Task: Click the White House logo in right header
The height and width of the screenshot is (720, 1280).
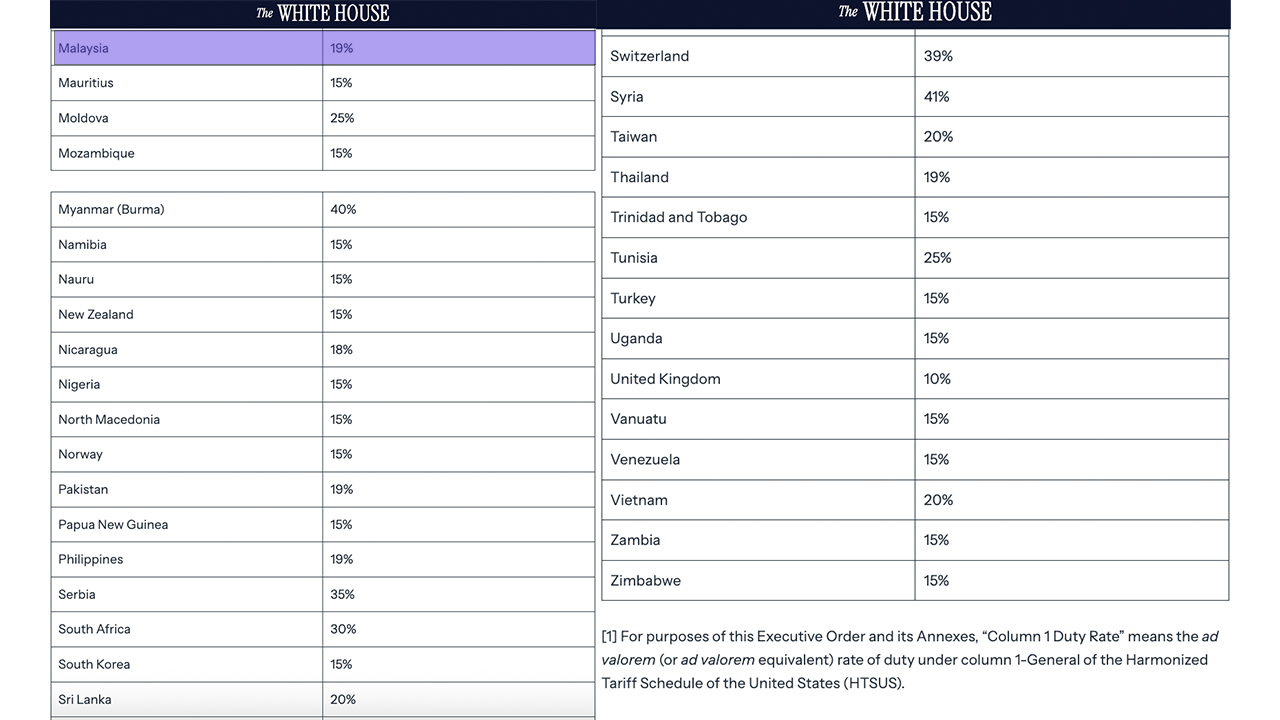Action: pos(915,12)
